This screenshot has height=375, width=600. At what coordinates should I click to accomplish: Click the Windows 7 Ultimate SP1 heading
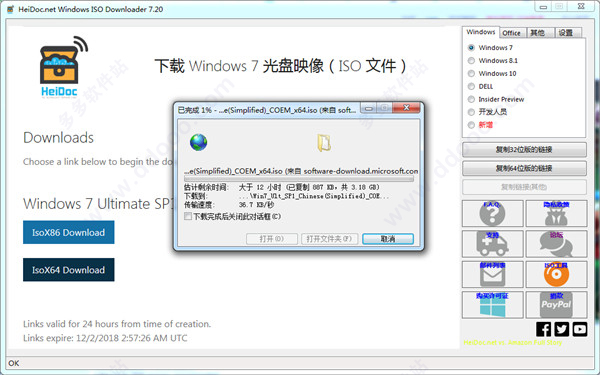[x=98, y=204]
